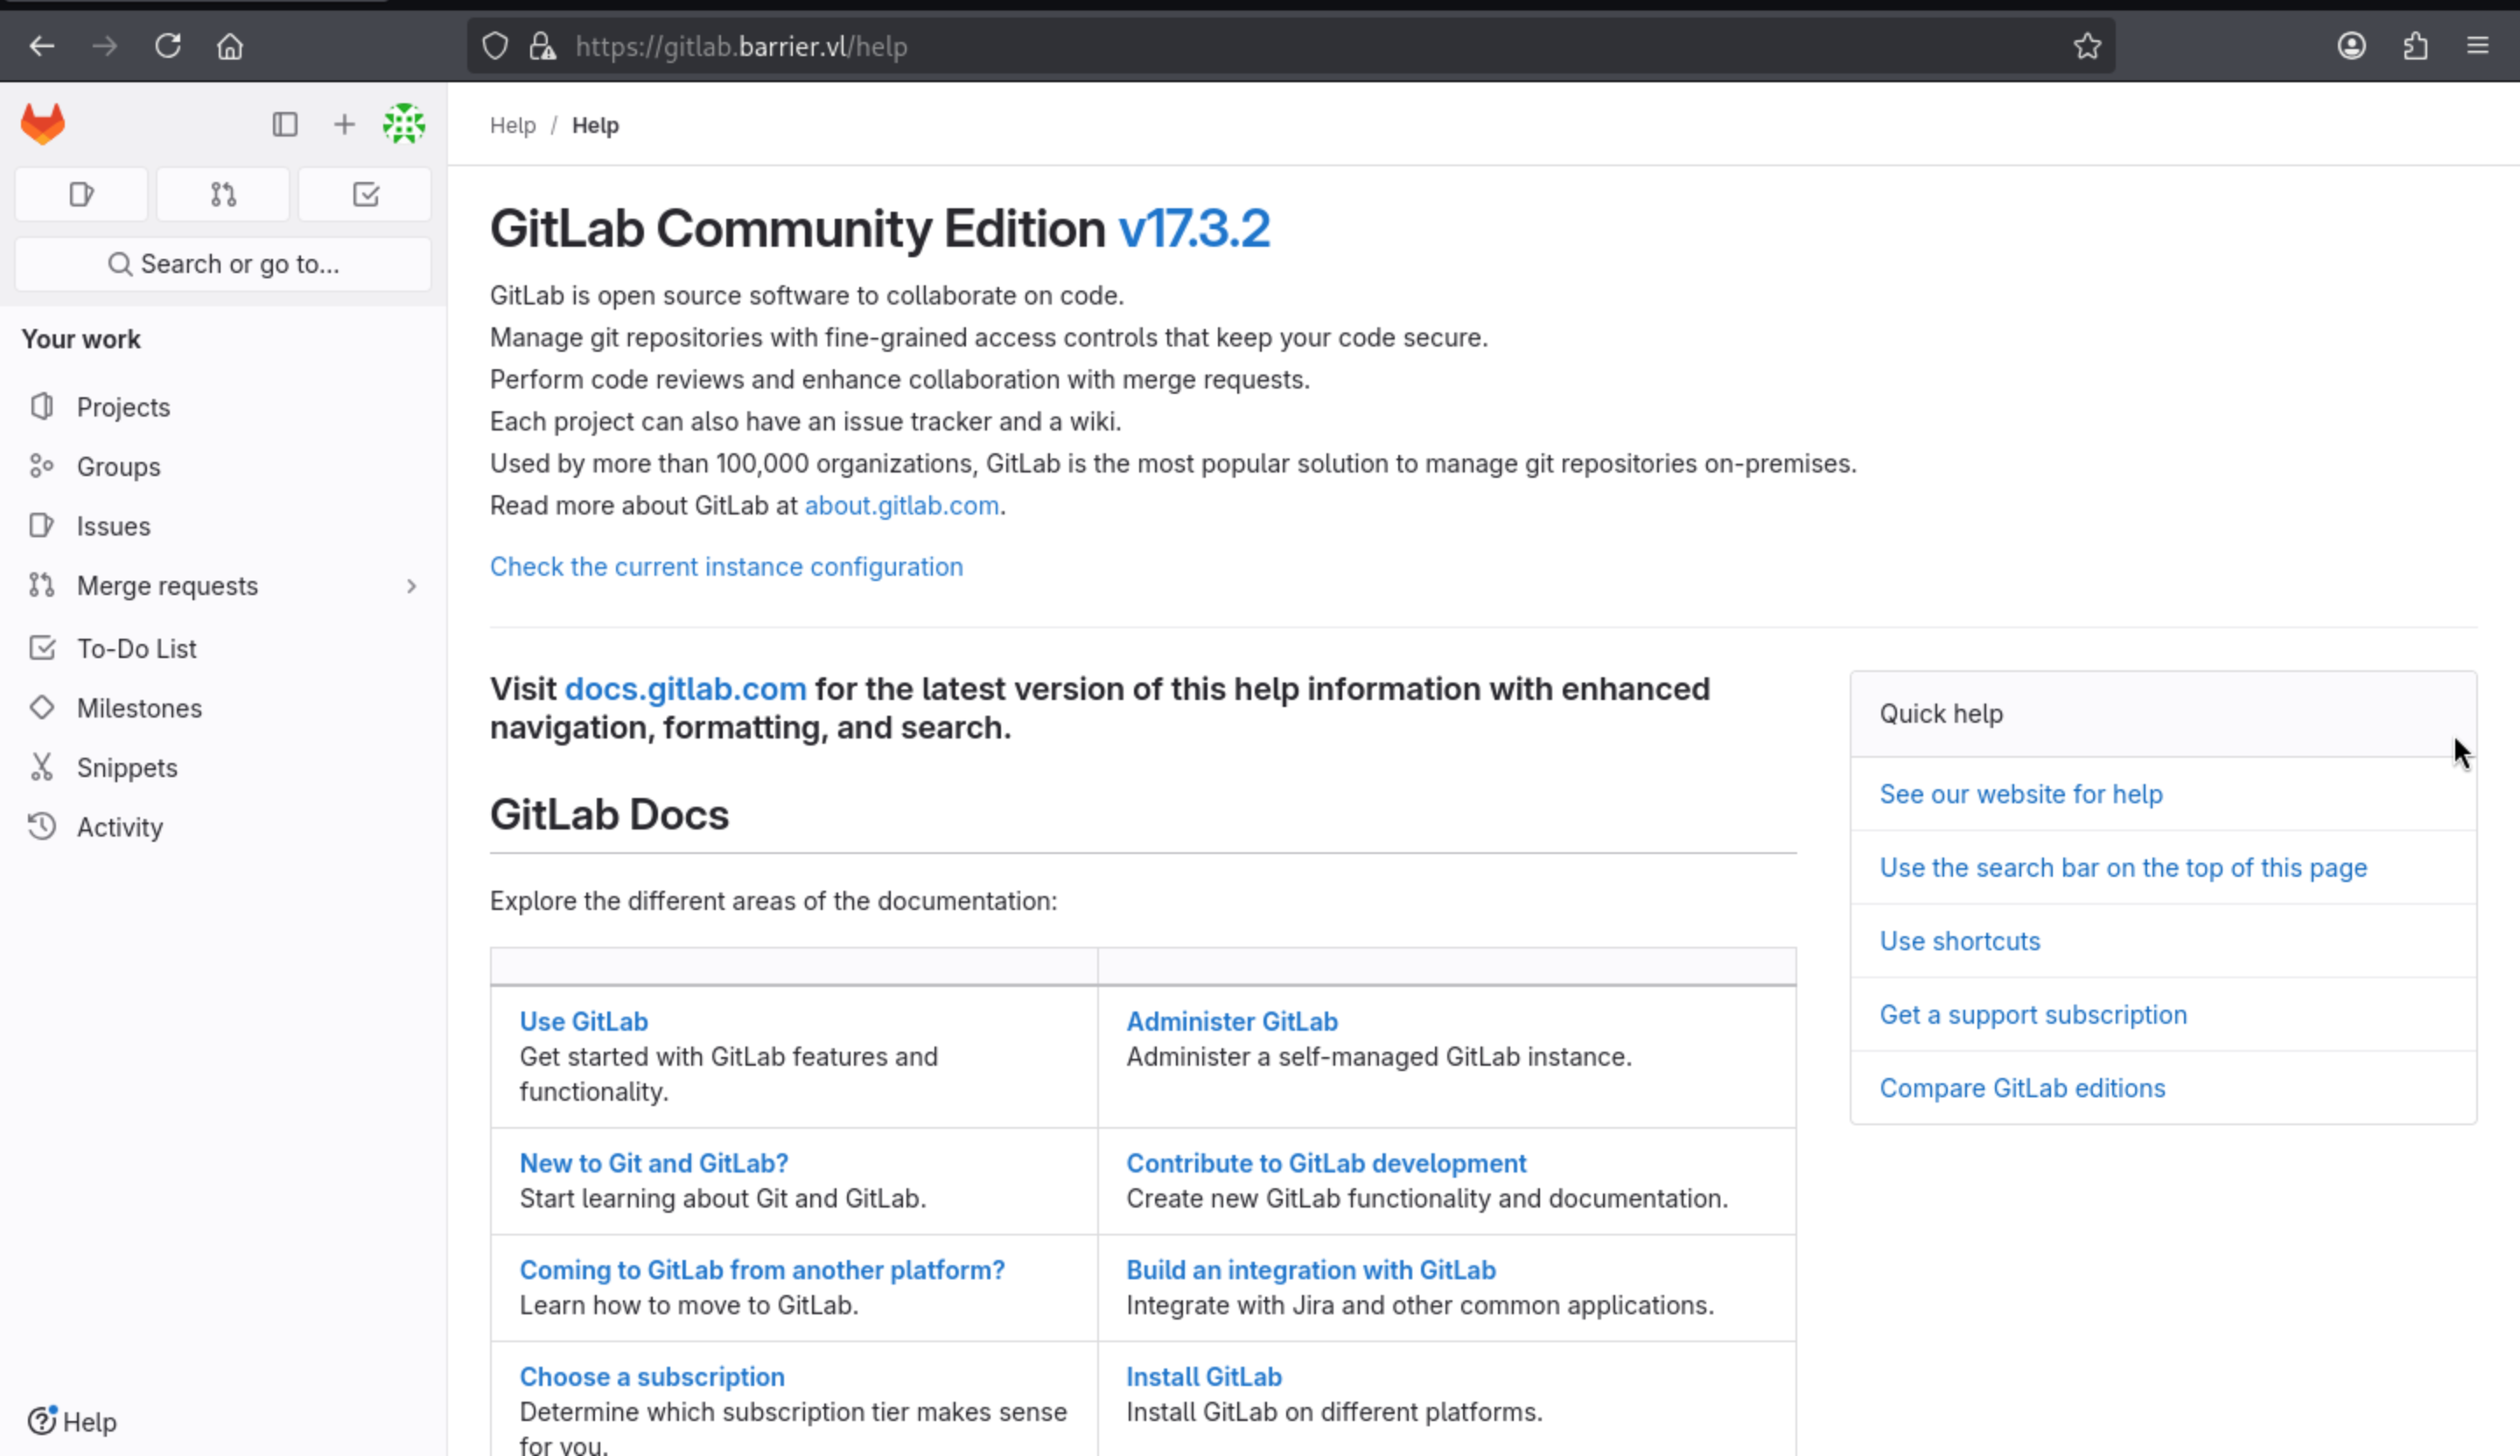The image size is (2520, 1456).
Task: Open Milestones from the sidebar
Action: pyautogui.click(x=139, y=708)
